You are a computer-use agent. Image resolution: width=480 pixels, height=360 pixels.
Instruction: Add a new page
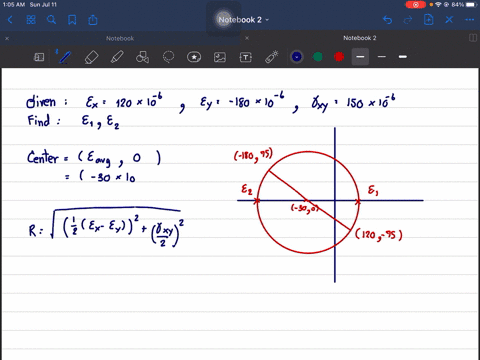(x=428, y=20)
